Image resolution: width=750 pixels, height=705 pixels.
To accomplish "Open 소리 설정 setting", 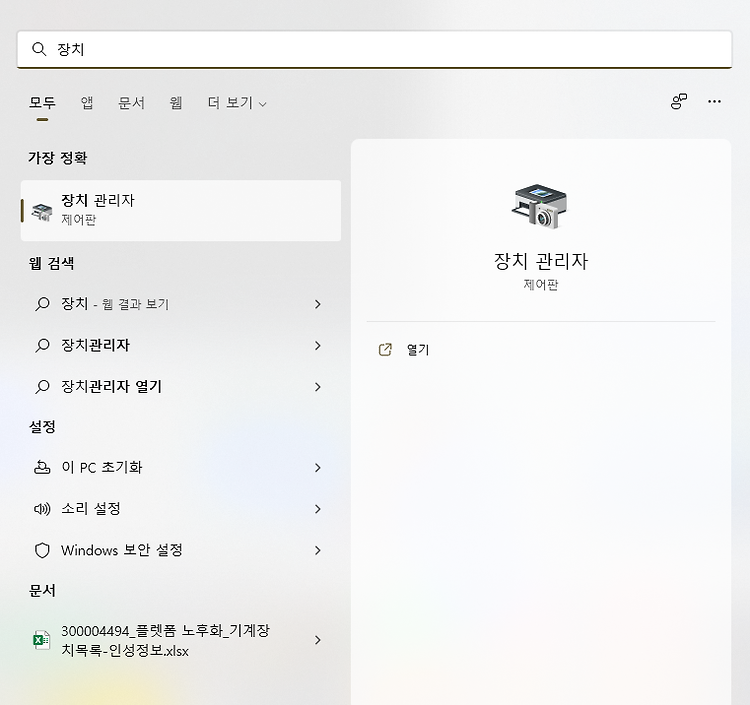I will click(x=181, y=509).
